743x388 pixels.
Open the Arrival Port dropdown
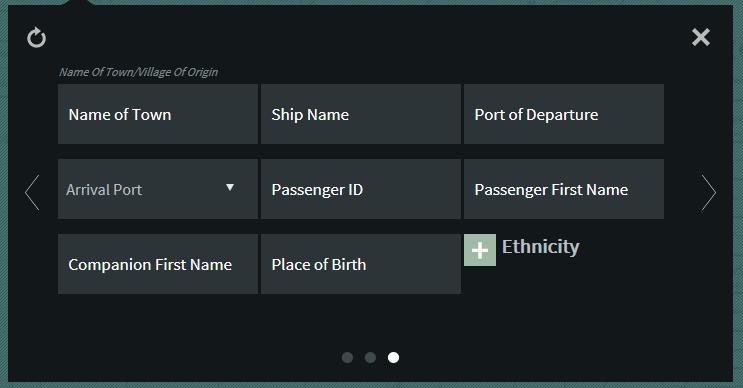click(158, 189)
